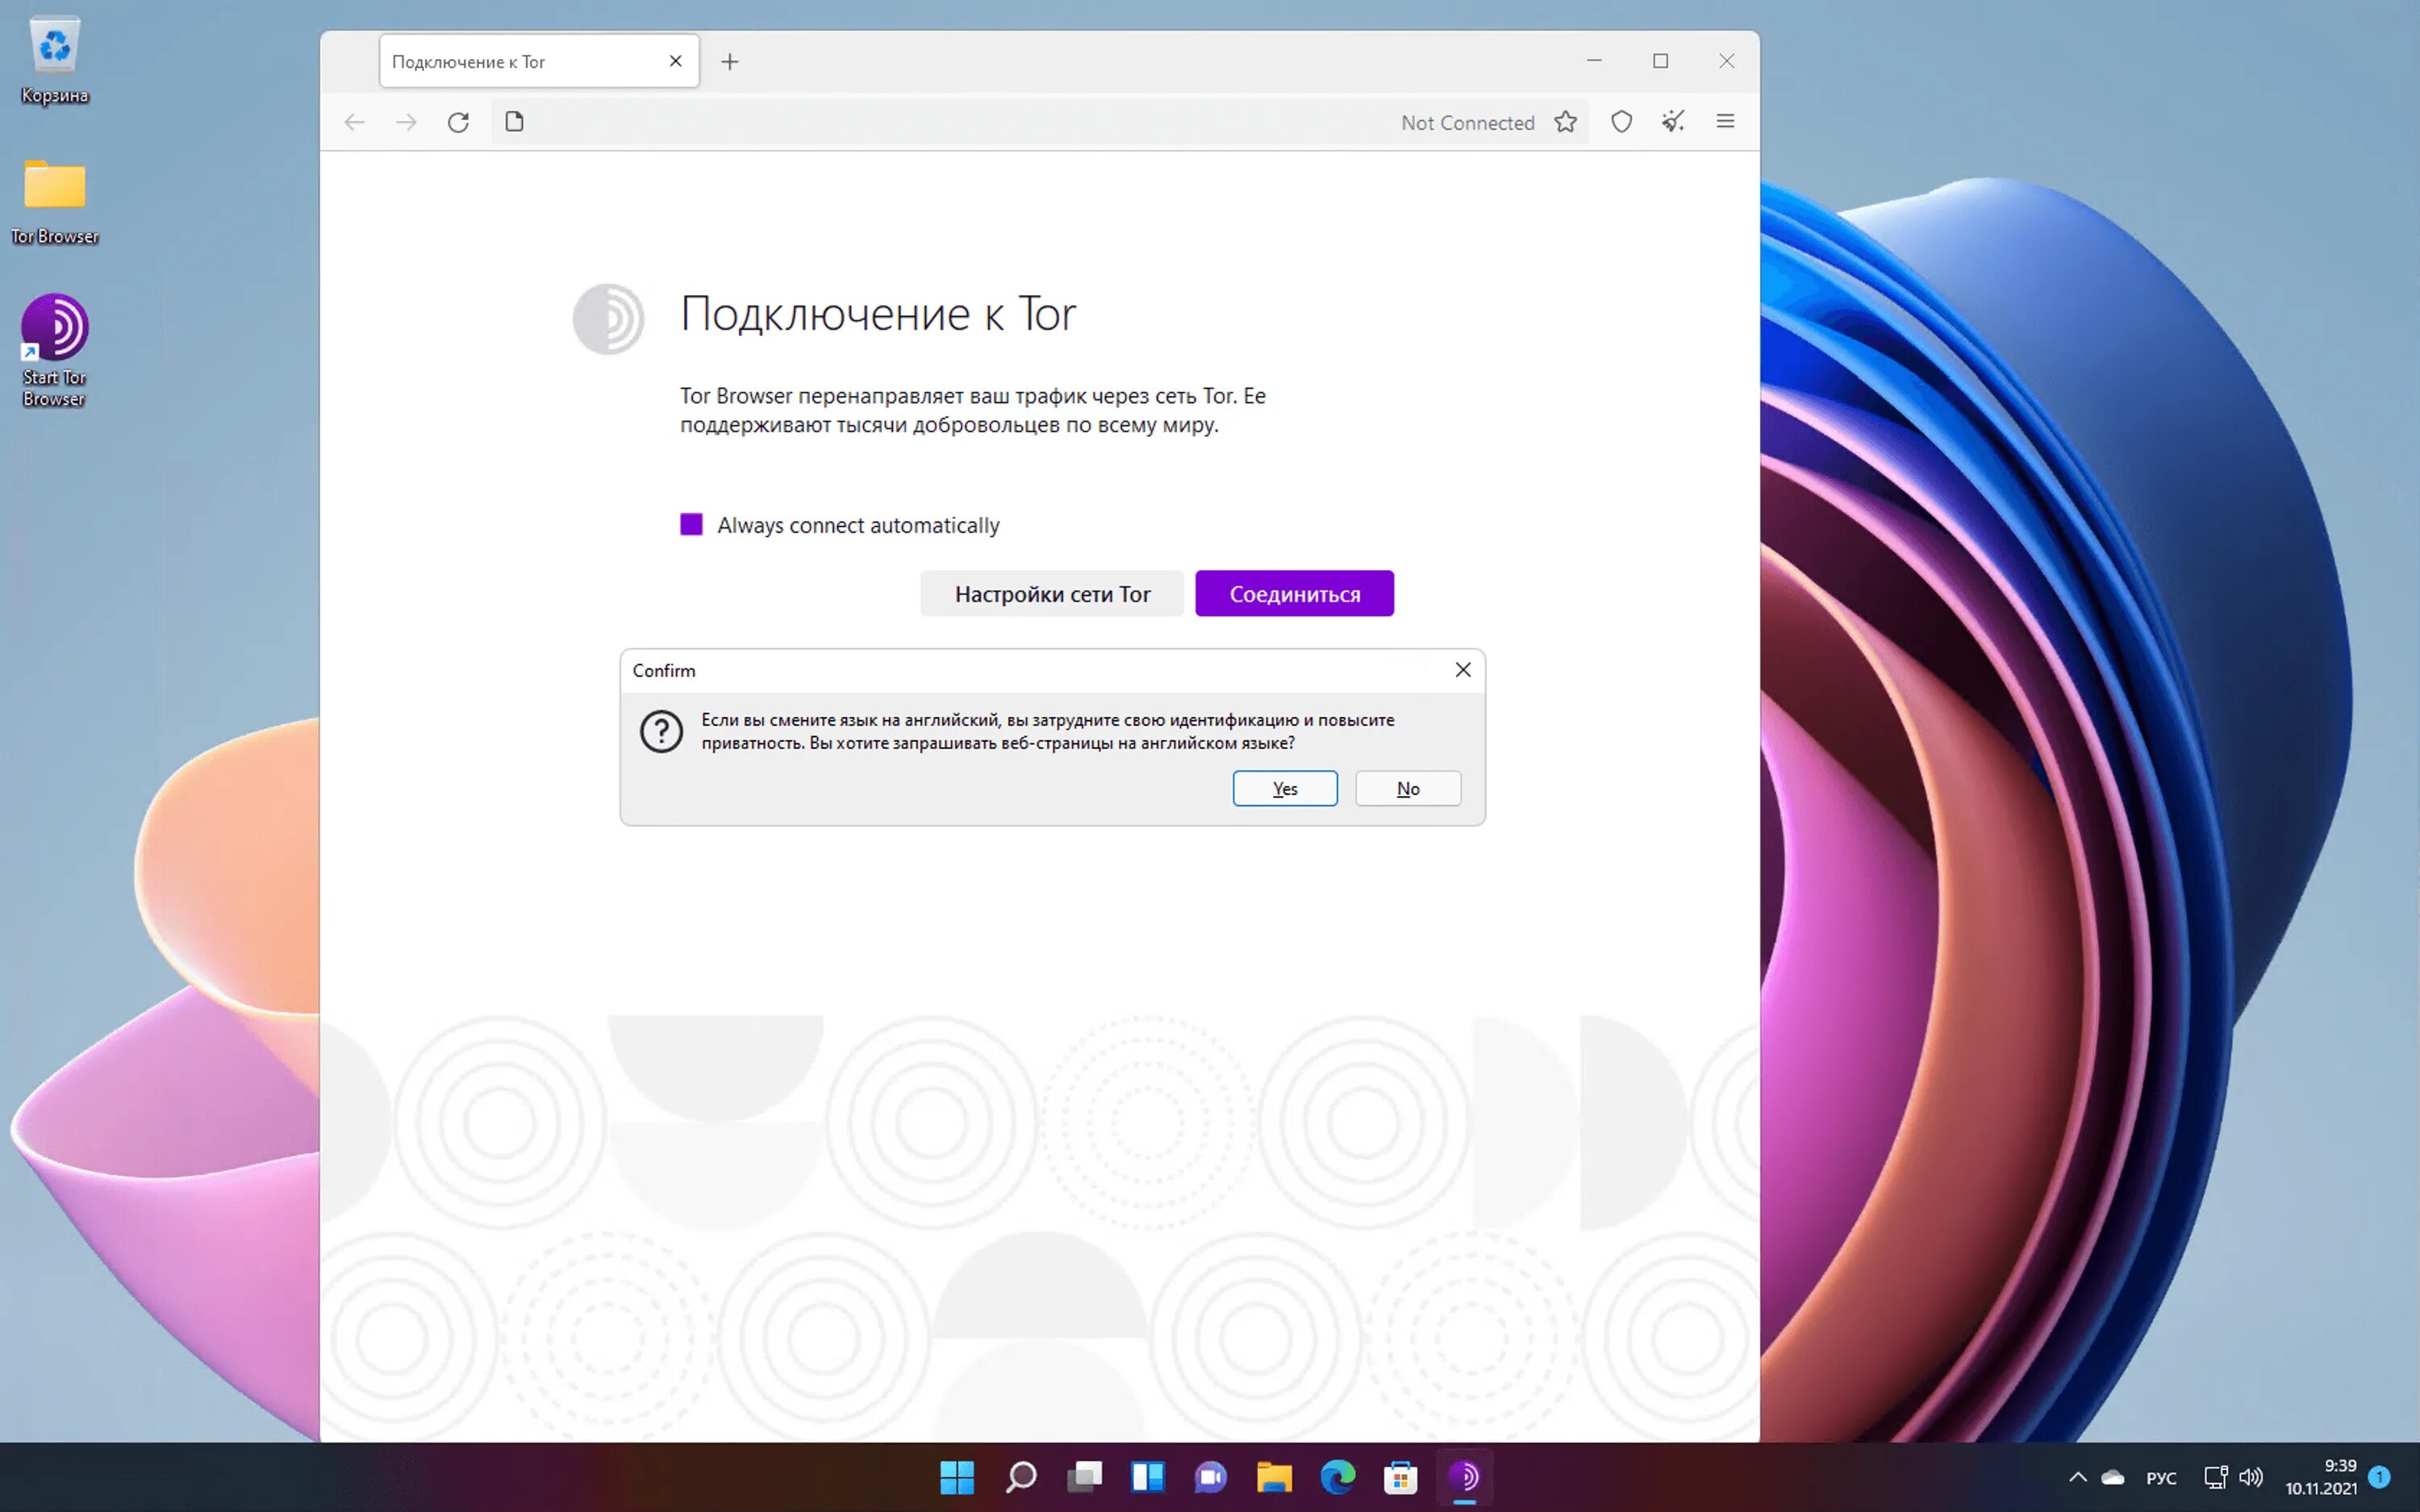
Task: Open Настройки сети Tor settings
Action: tap(1052, 594)
